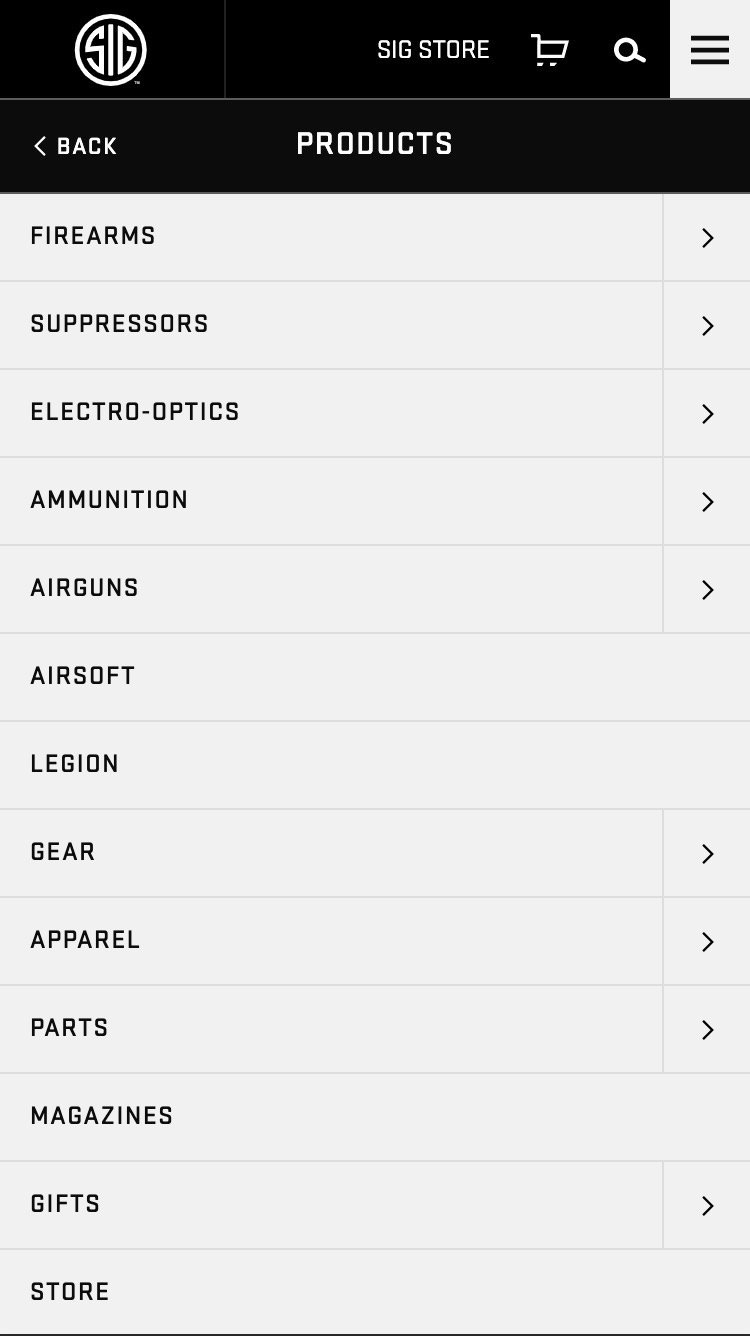Open the shopping cart
This screenshot has width=750, height=1336.
(549, 50)
